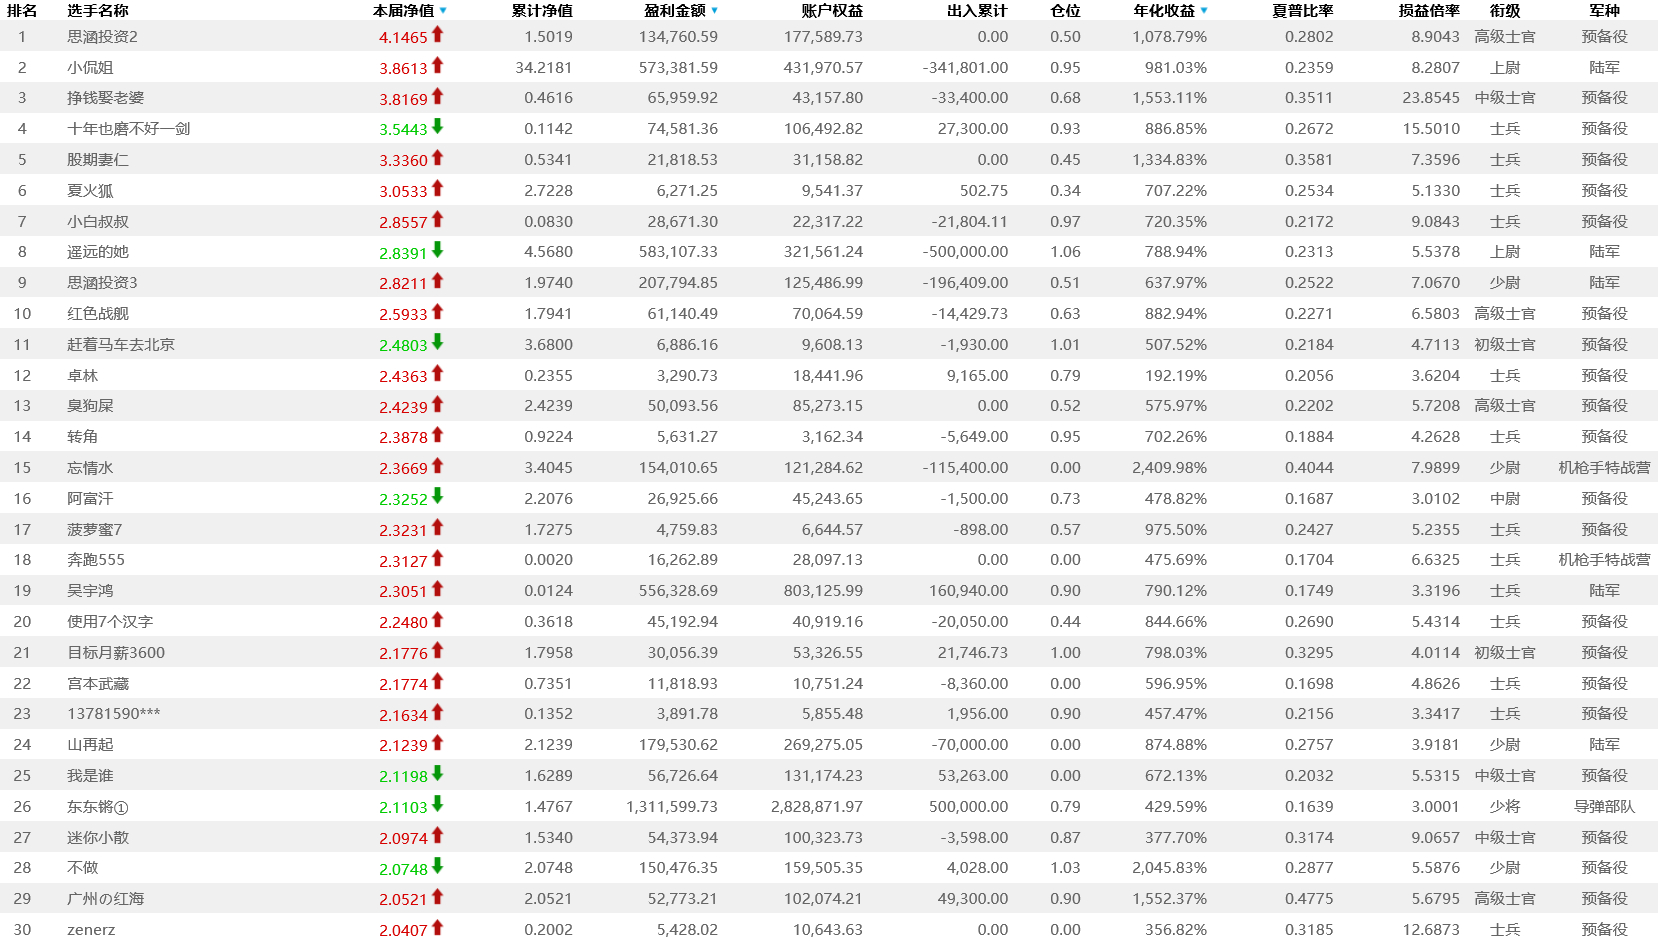The image size is (1658, 942).
Task: Click the 导弹部队 branch cell
Action: [x=1605, y=806]
